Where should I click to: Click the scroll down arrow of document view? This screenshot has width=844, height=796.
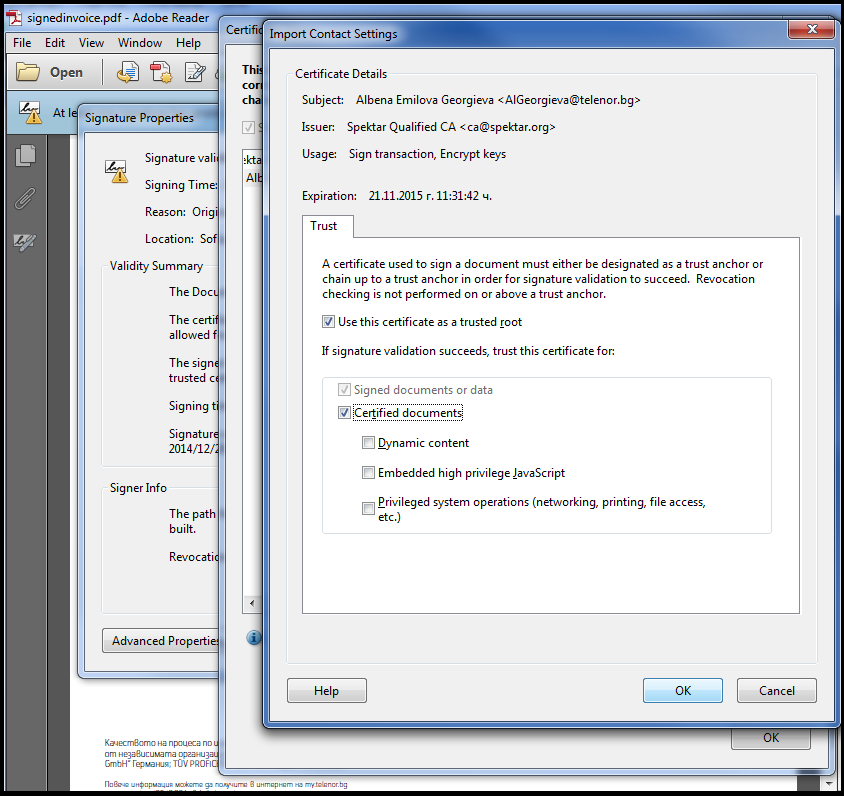click(x=829, y=784)
